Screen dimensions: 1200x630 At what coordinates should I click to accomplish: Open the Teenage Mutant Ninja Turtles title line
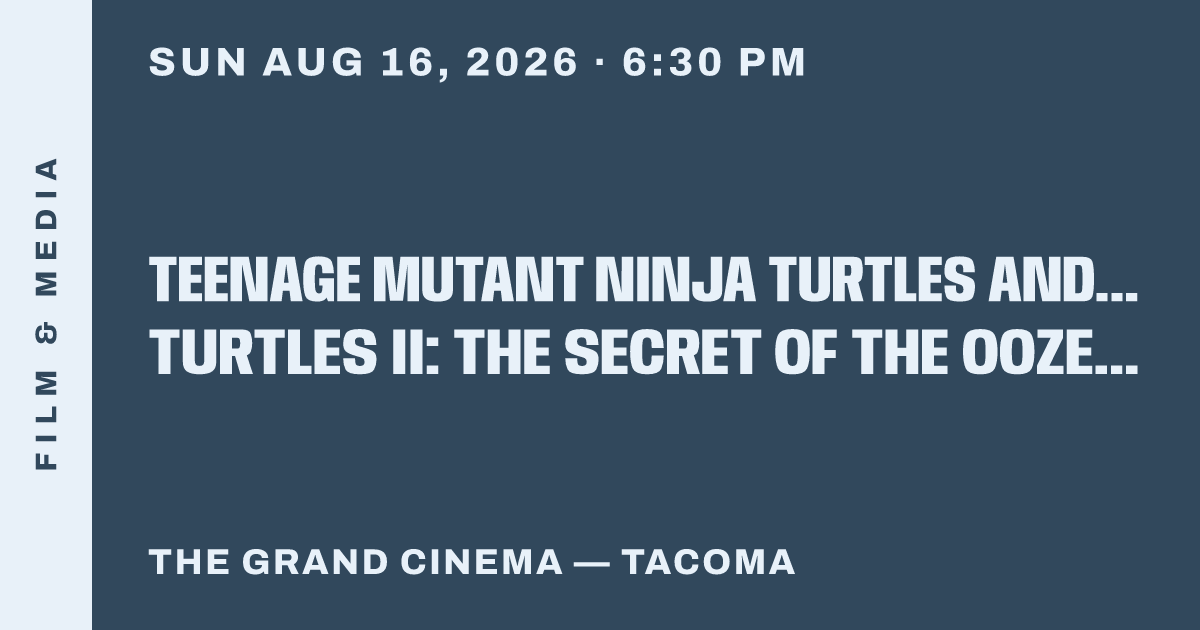(644, 281)
